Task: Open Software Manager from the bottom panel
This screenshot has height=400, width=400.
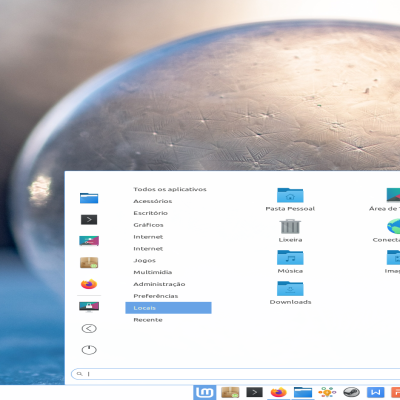Action: point(230,392)
